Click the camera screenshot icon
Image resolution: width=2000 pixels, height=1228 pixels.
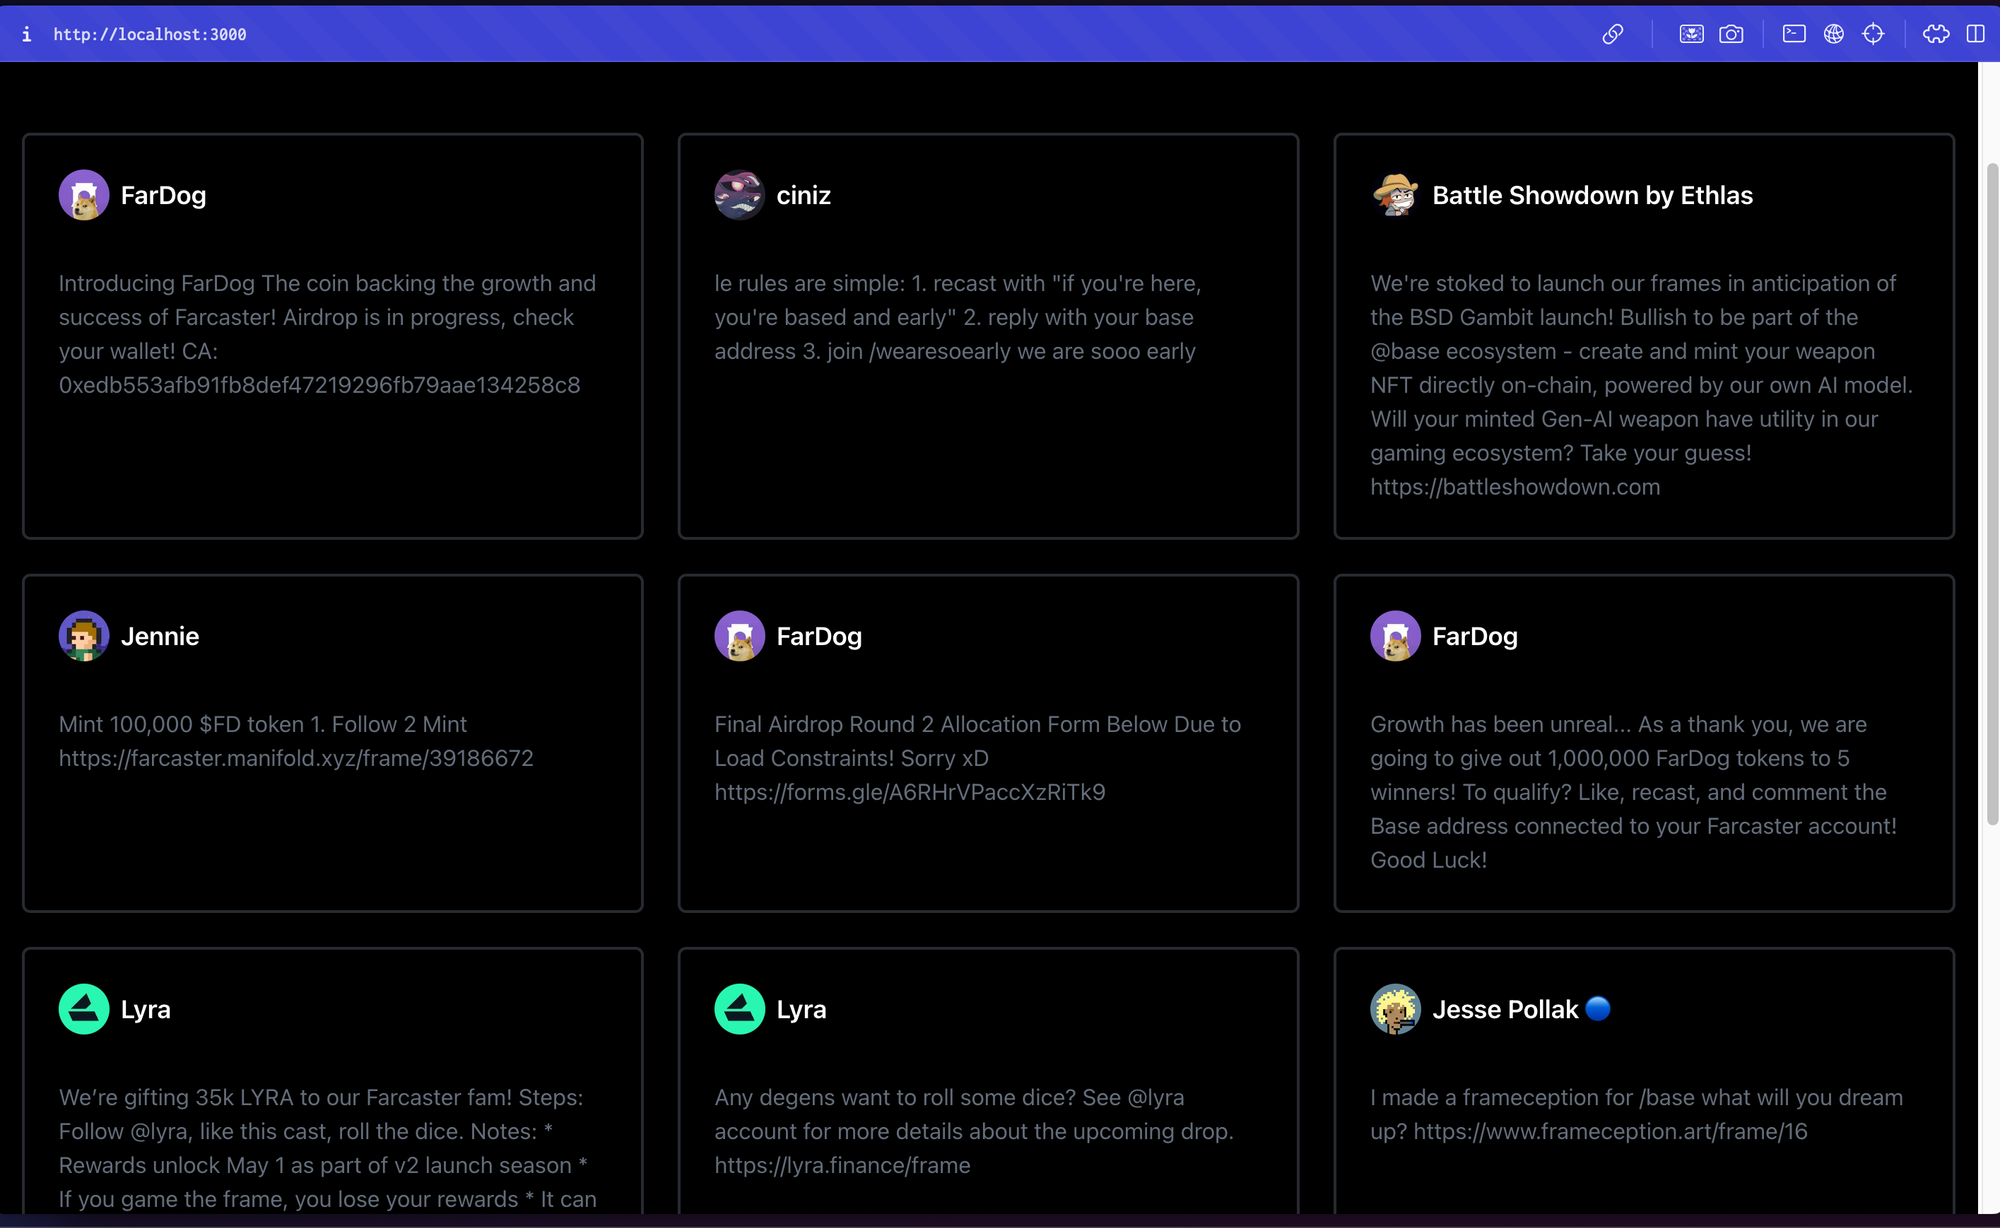click(x=1731, y=34)
